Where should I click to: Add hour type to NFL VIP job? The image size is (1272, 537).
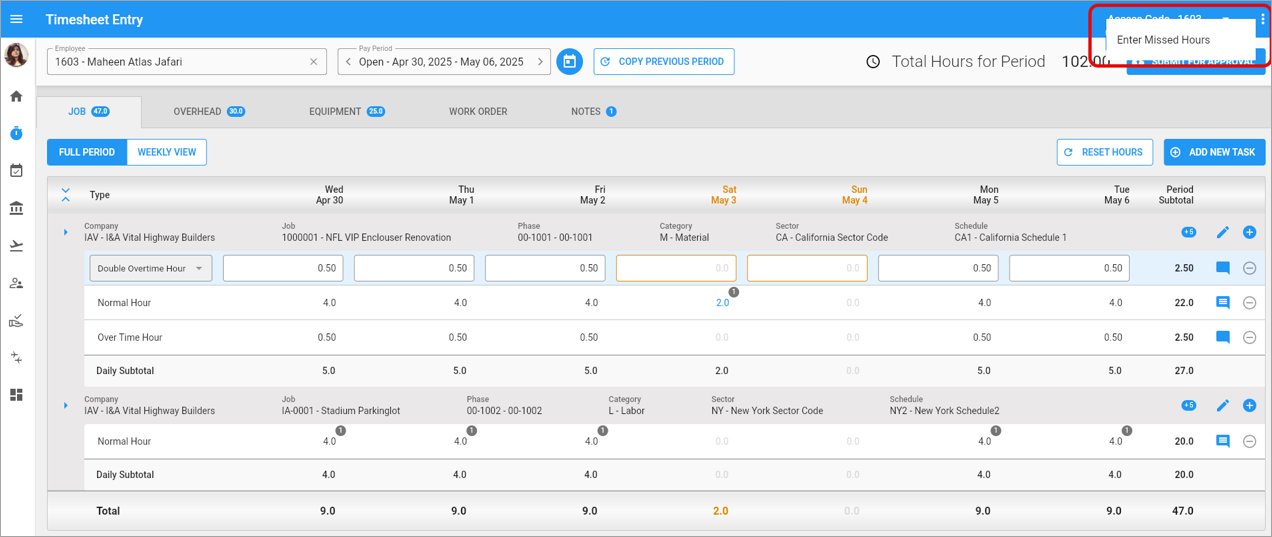point(1249,232)
